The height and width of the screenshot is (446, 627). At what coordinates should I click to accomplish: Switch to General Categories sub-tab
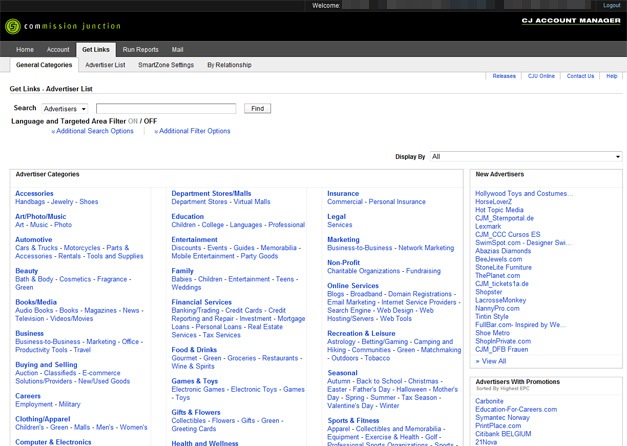[x=44, y=65]
